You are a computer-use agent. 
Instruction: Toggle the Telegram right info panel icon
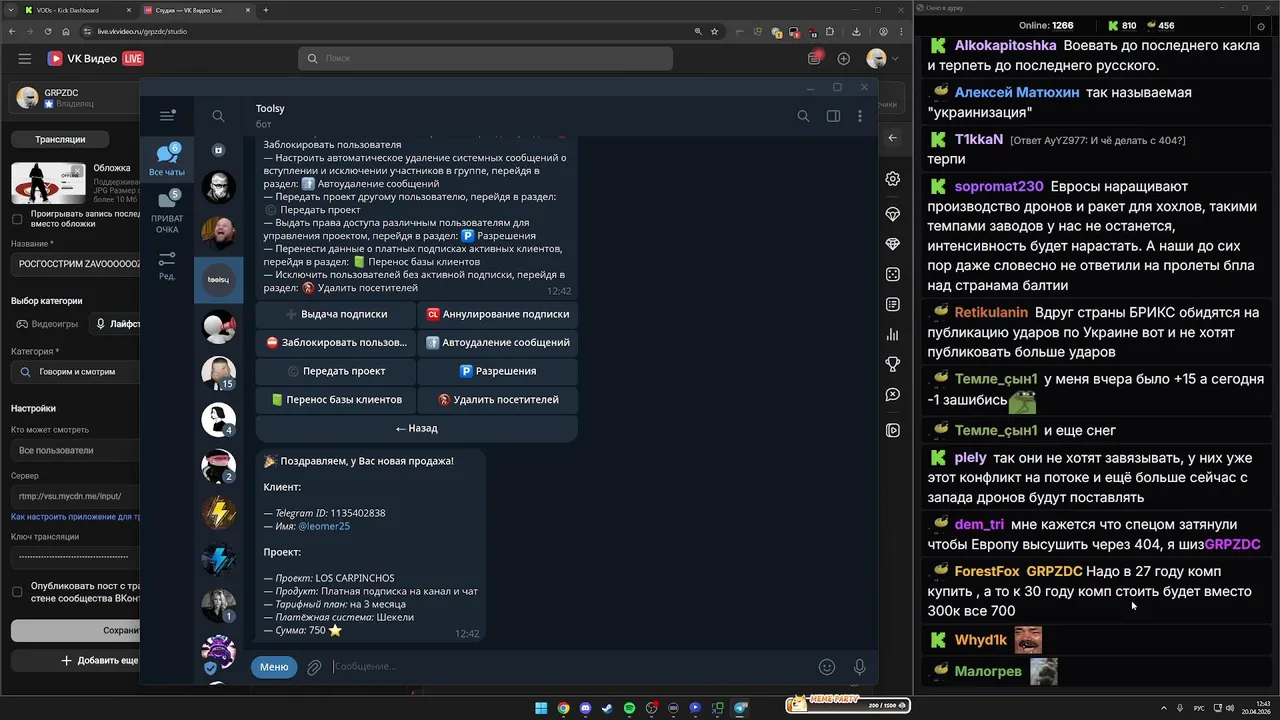tap(833, 116)
